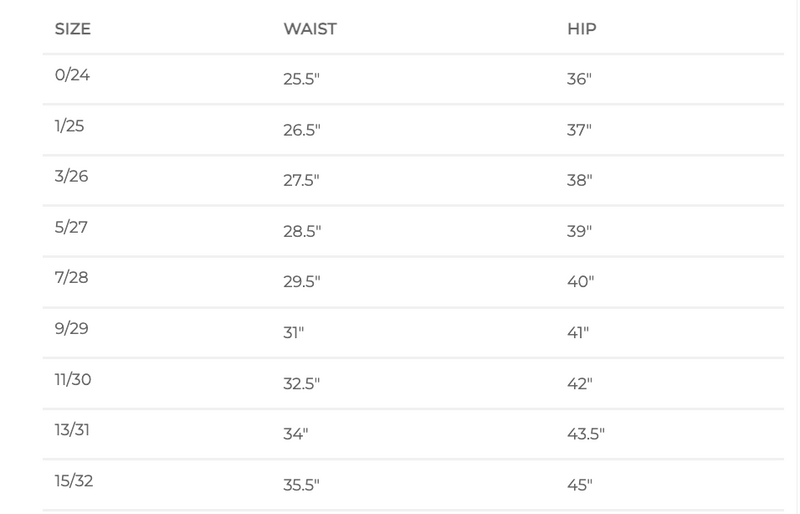Click the 42" hip value
The image size is (800, 514).
pyautogui.click(x=580, y=384)
